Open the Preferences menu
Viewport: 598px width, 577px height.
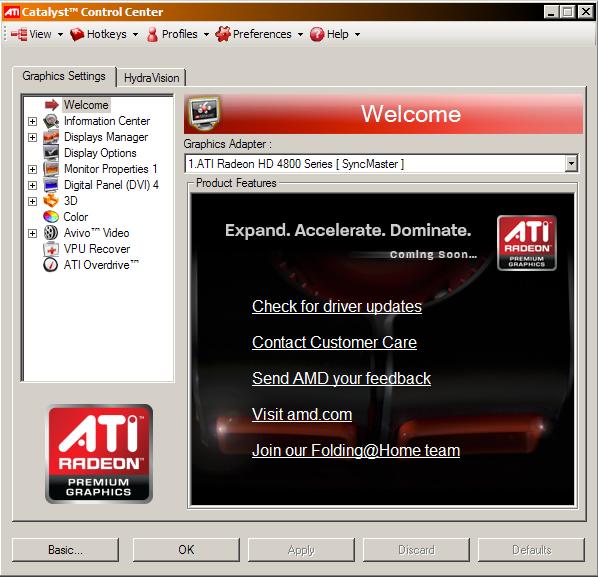click(260, 34)
